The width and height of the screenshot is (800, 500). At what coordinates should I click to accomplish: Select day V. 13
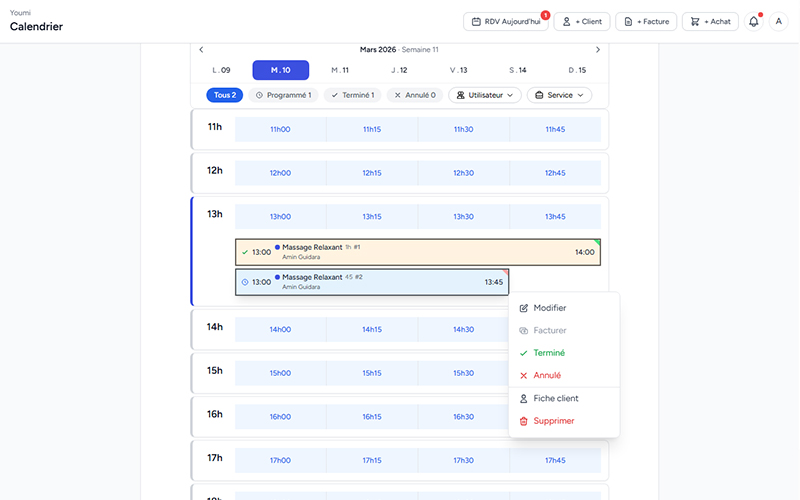click(459, 70)
